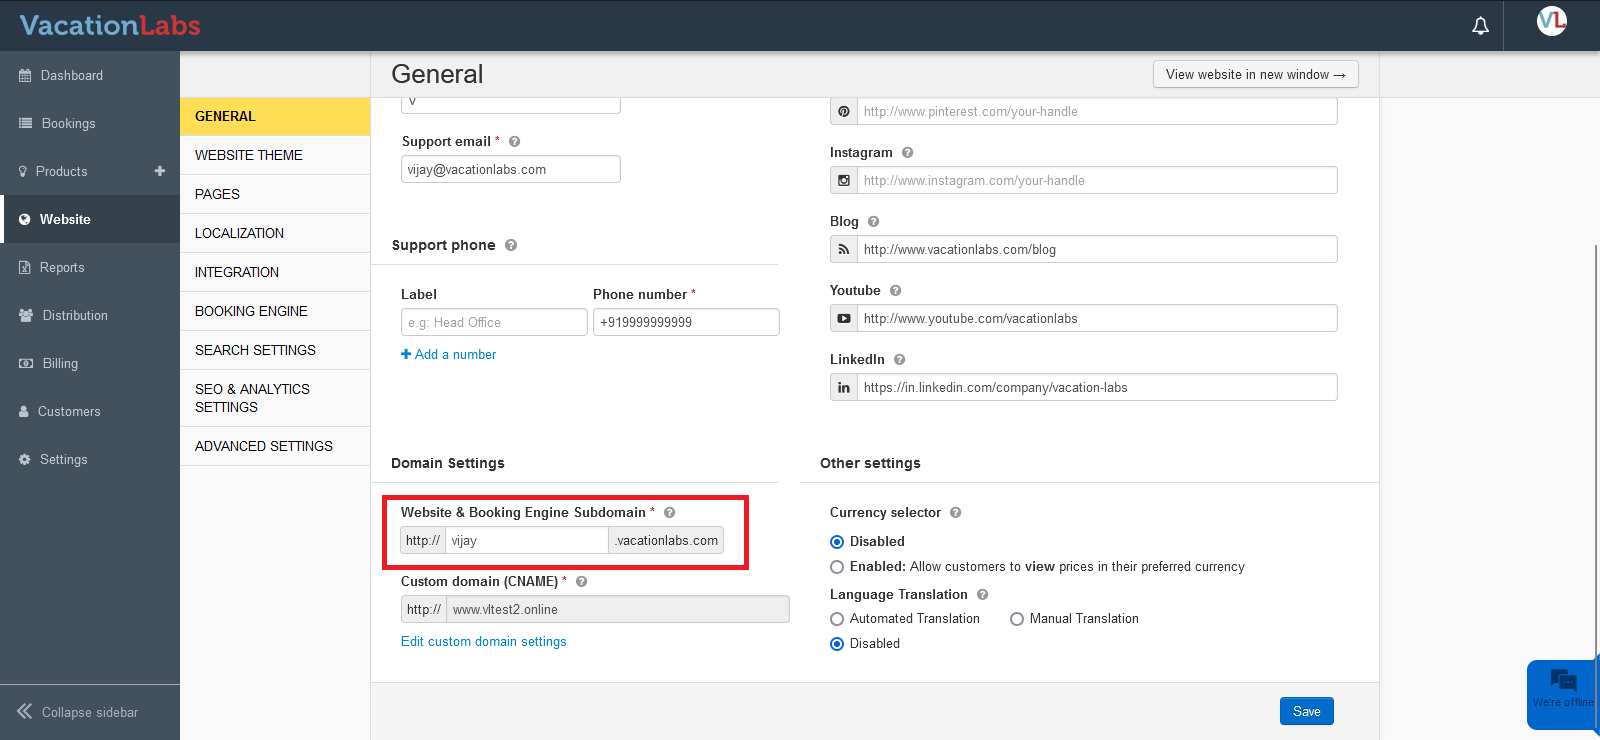Click the help icon beside Currency selector
This screenshot has width=1600, height=740.
[955, 513]
